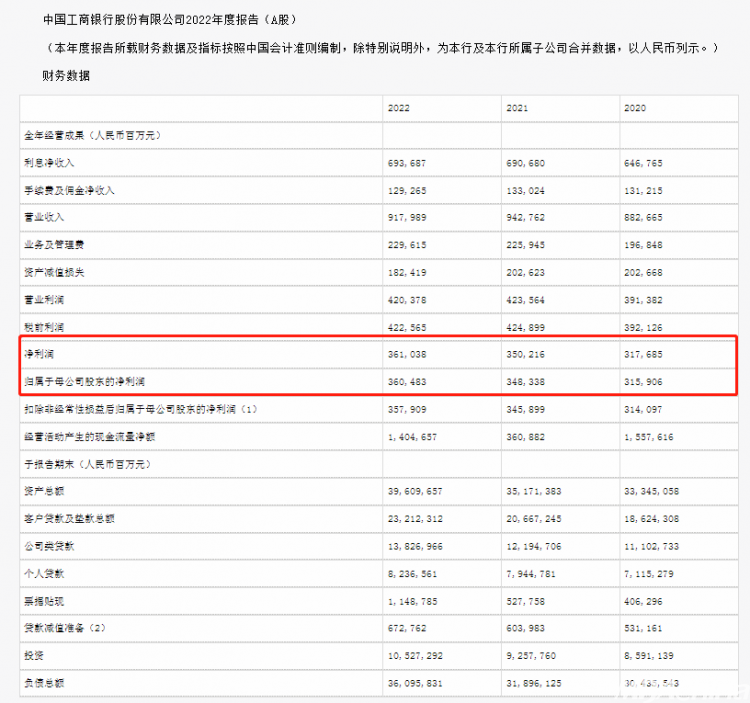Screen dimensions: 750x703
Task: Select the 个人贷款 row label
Action: [x=44, y=573]
